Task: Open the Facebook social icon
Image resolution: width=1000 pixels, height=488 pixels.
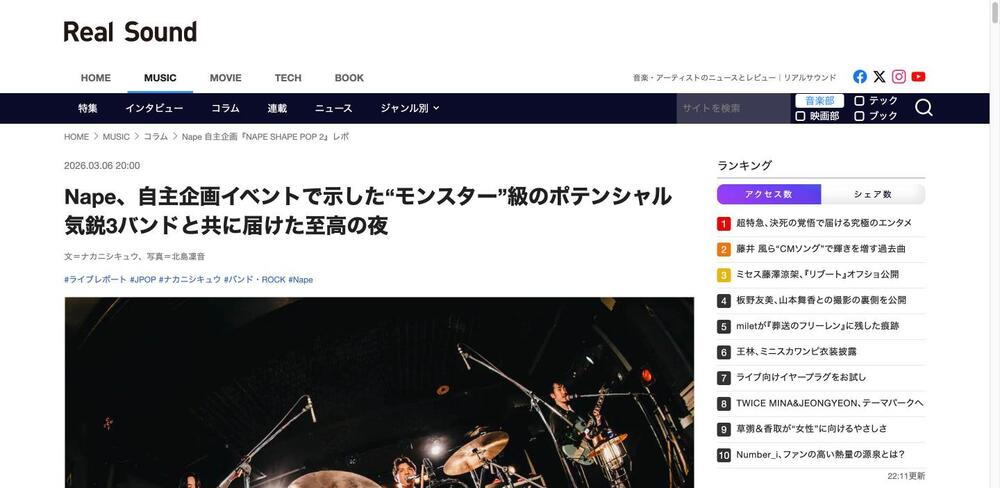Action: point(860,77)
